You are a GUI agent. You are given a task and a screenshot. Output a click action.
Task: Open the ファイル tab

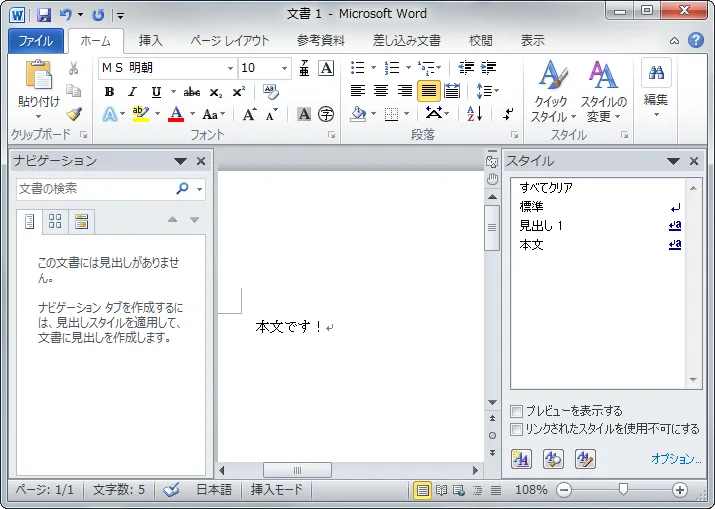(x=36, y=41)
